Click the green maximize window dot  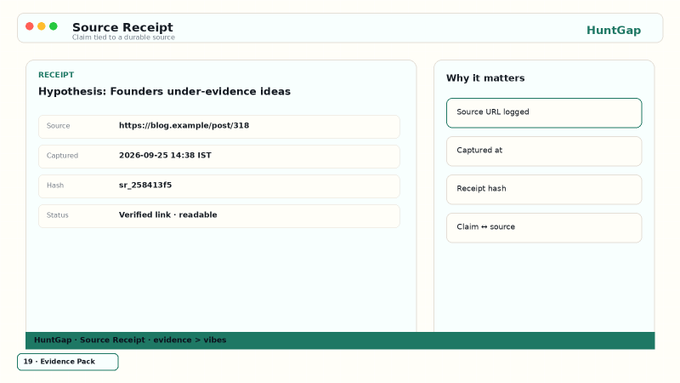point(53,26)
